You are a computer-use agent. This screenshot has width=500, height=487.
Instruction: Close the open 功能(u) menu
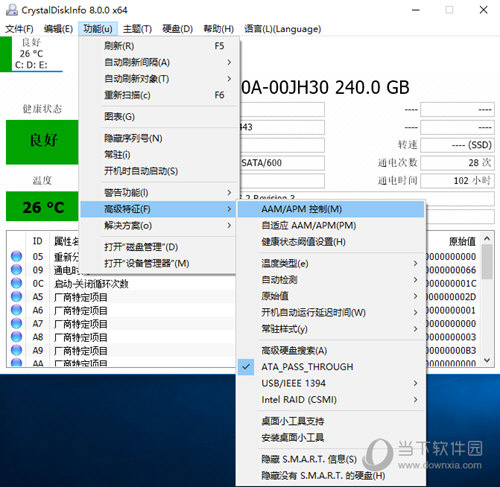[x=98, y=29]
